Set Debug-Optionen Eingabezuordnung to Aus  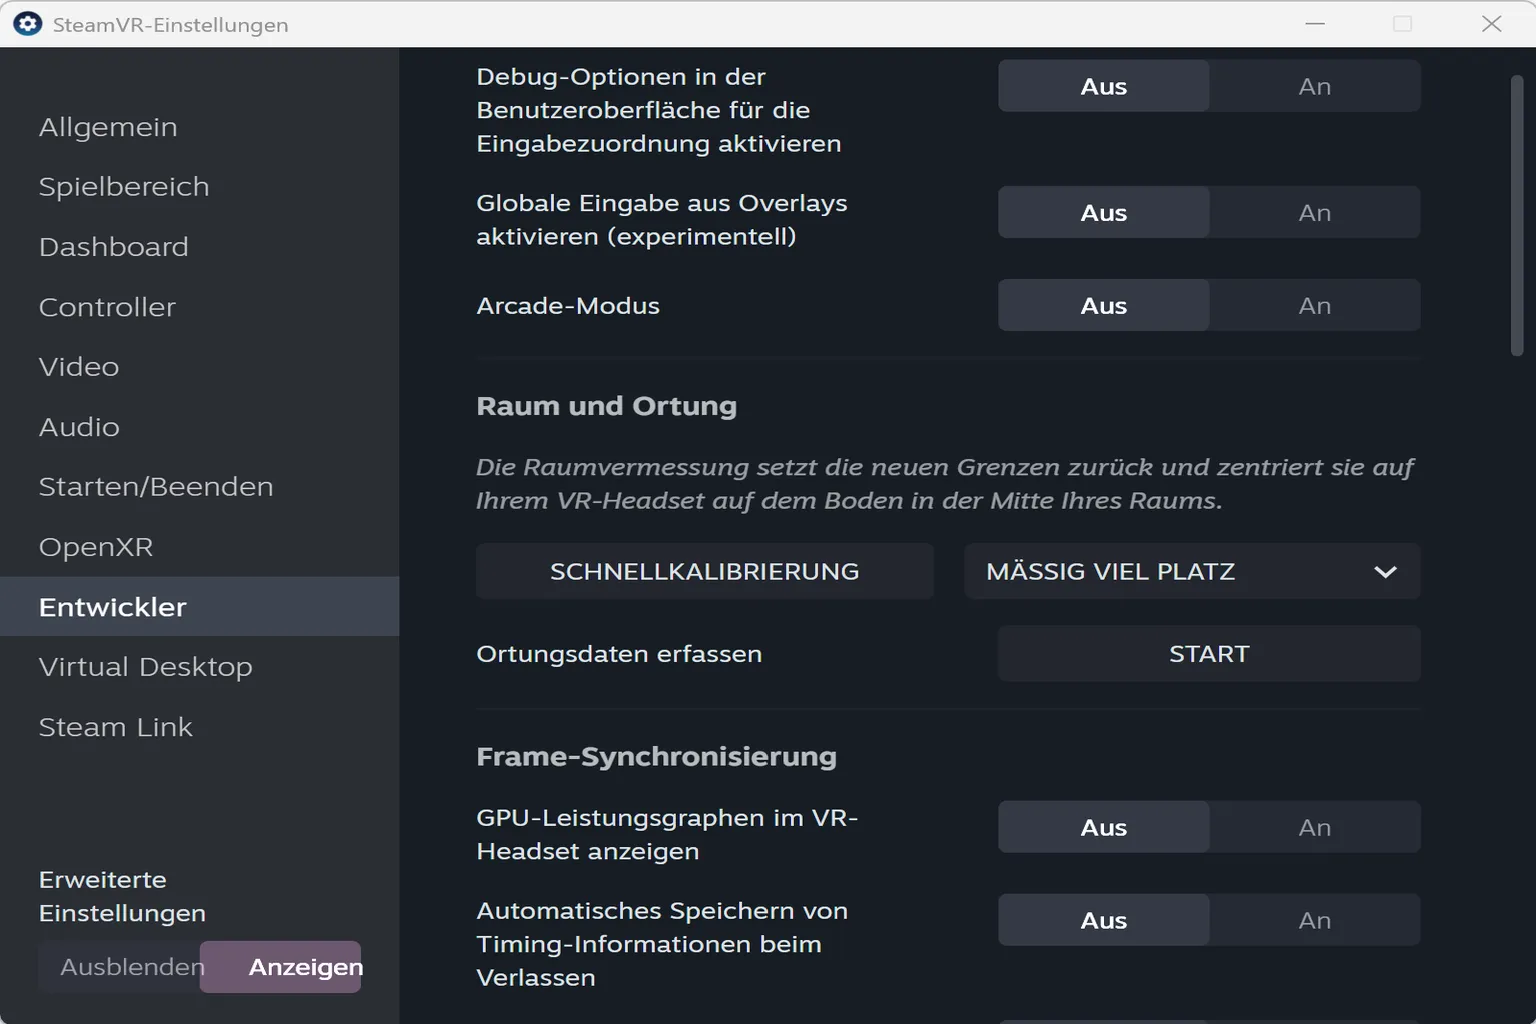point(1104,86)
